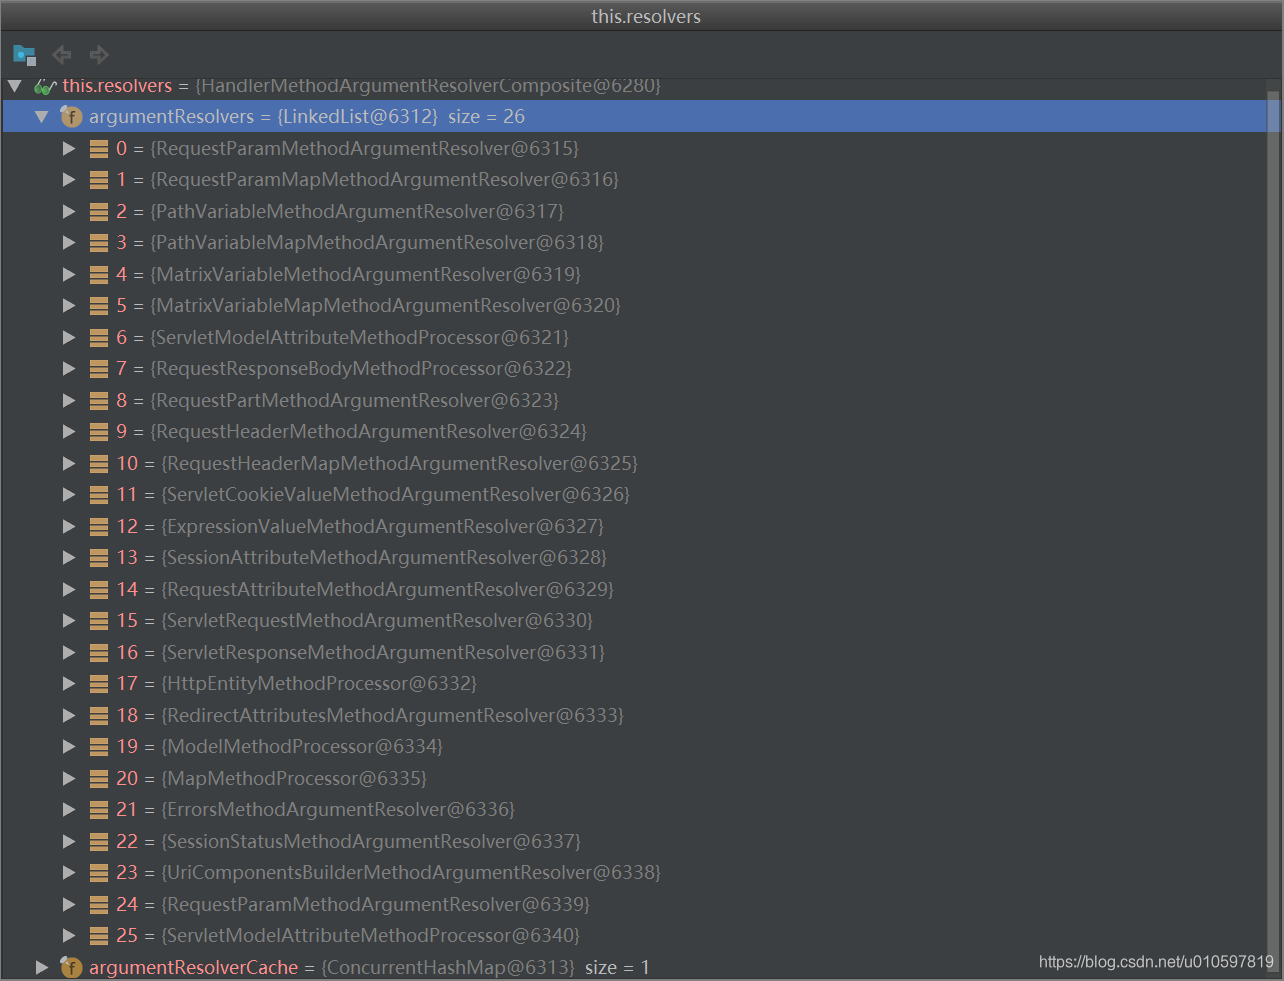The image size is (1284, 981).
Task: Select the MatrixVariableMapMethodArgumentResolver@6320 row
Action: pos(634,306)
